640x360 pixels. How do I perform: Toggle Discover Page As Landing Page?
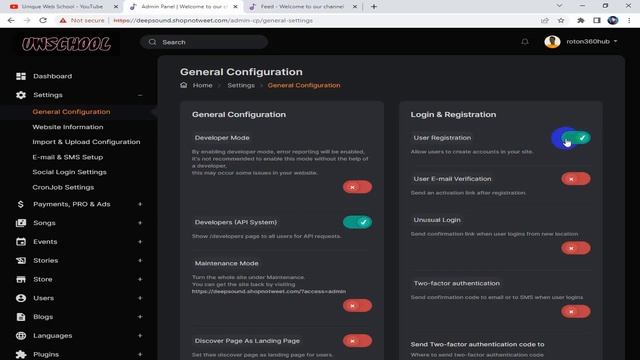click(357, 341)
